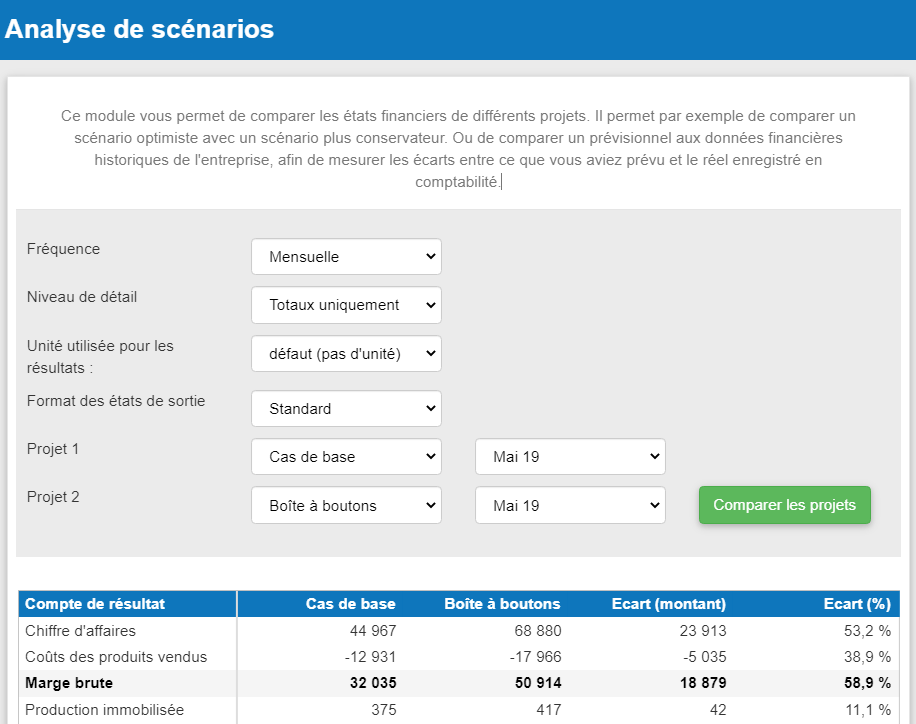The height and width of the screenshot is (724, 916).
Task: Expand the results unit dropdown
Action: 346,354
